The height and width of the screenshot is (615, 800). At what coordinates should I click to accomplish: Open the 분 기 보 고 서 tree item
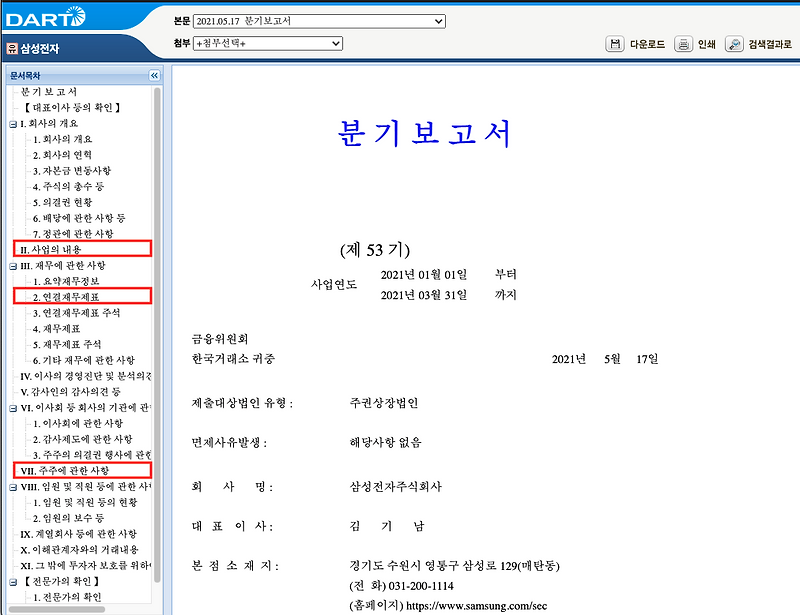coord(49,92)
